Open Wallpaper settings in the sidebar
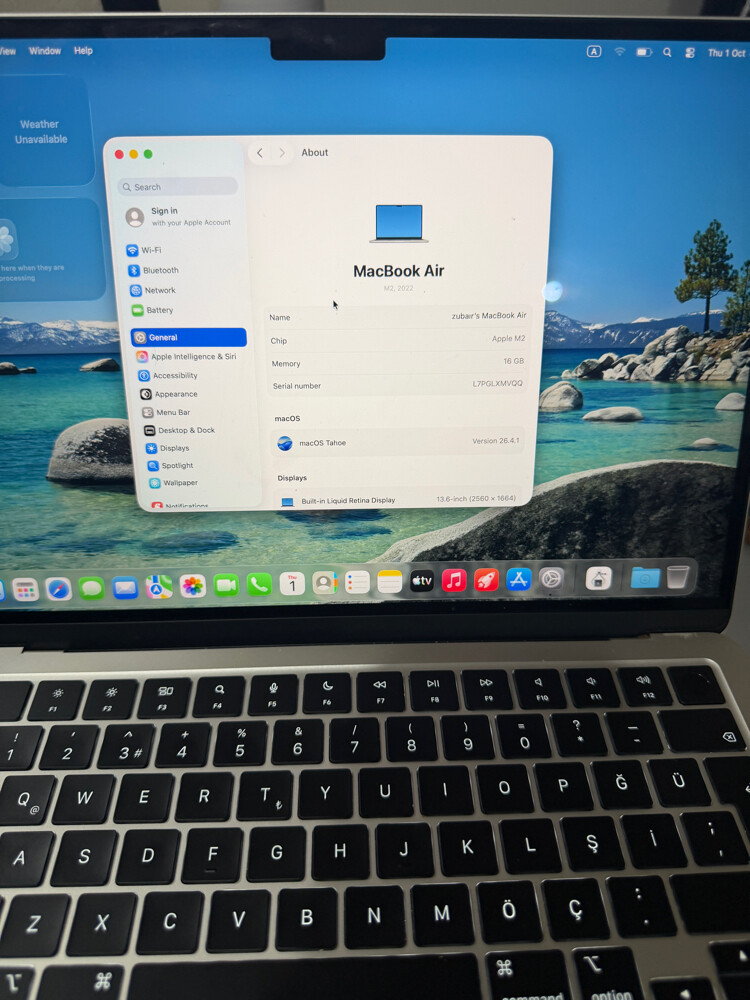This screenshot has height=1000, width=750. (173, 483)
